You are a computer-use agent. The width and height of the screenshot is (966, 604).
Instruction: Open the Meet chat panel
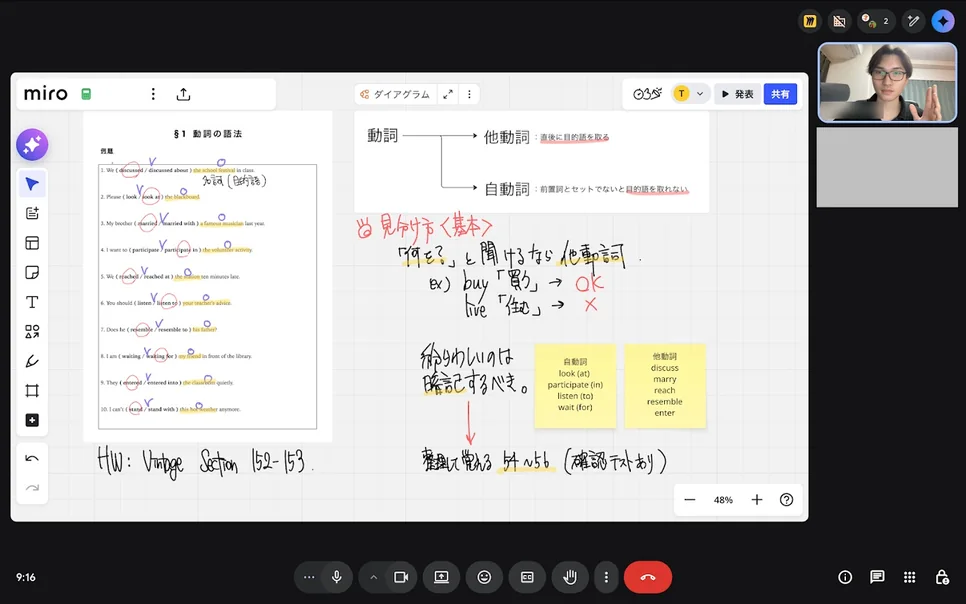point(877,577)
